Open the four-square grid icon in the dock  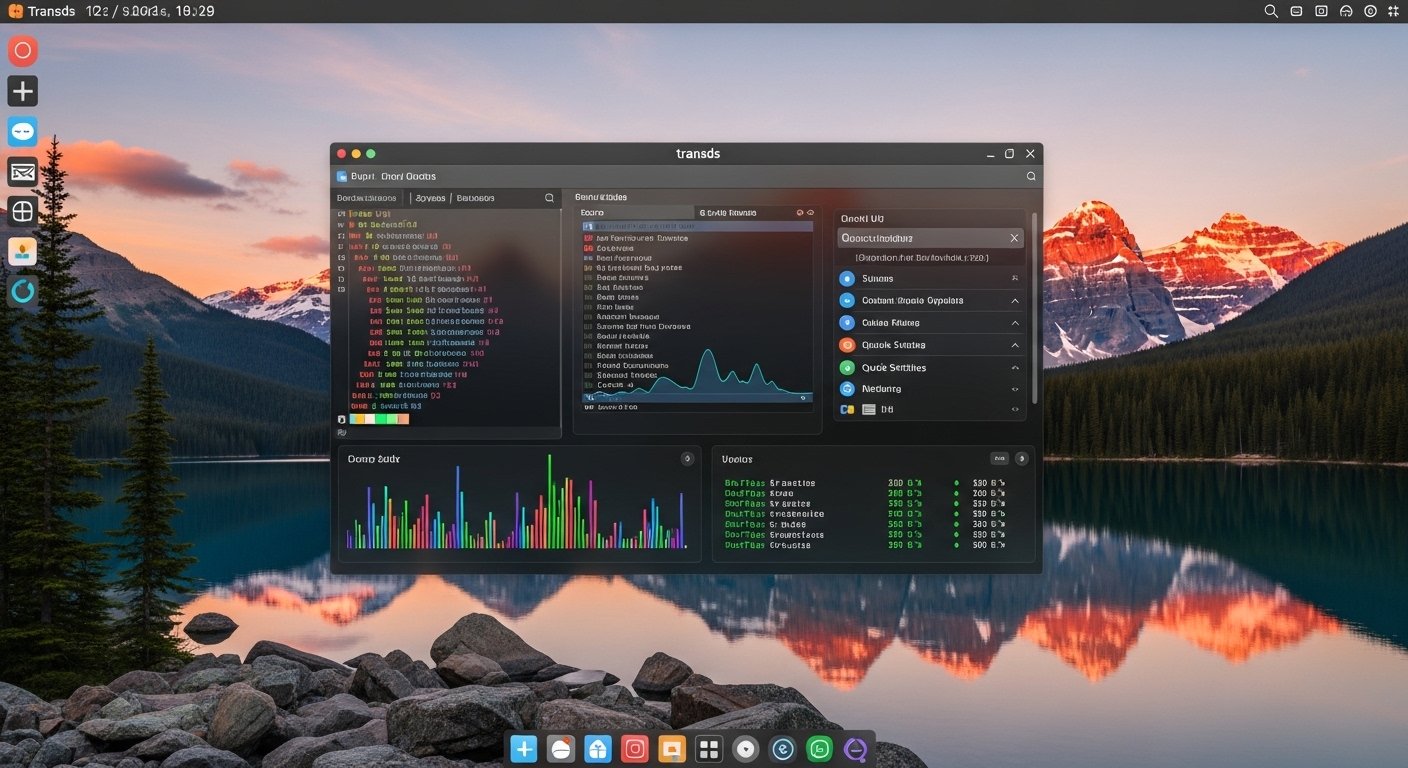709,749
